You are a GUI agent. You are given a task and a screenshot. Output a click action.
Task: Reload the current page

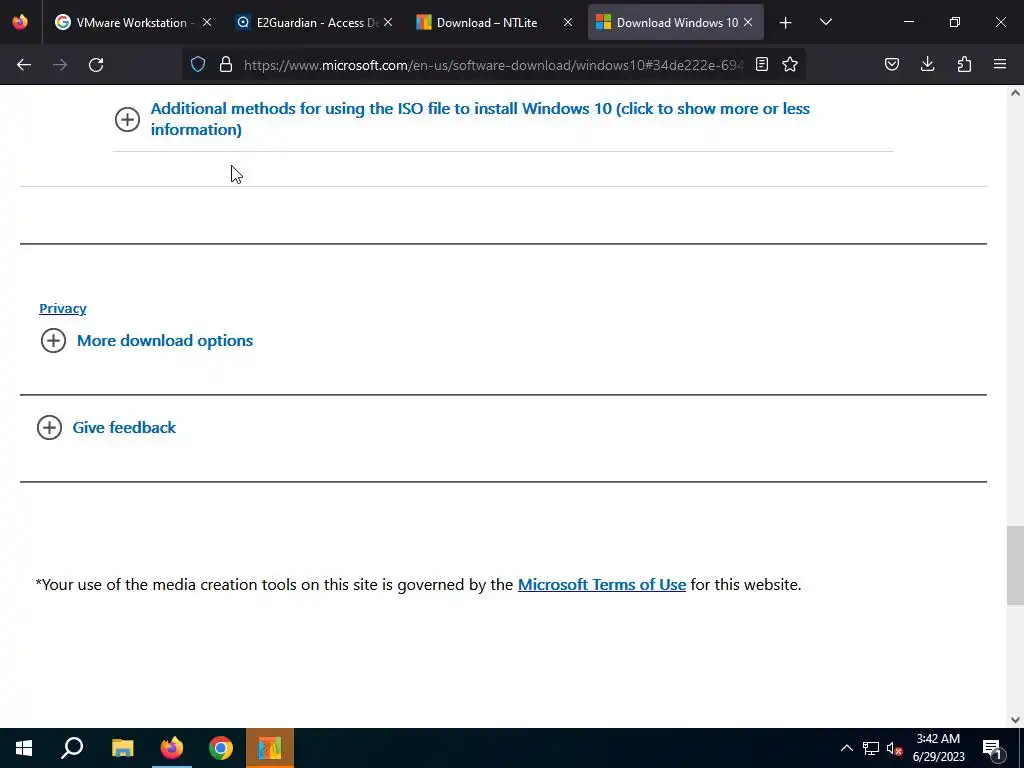click(x=96, y=65)
